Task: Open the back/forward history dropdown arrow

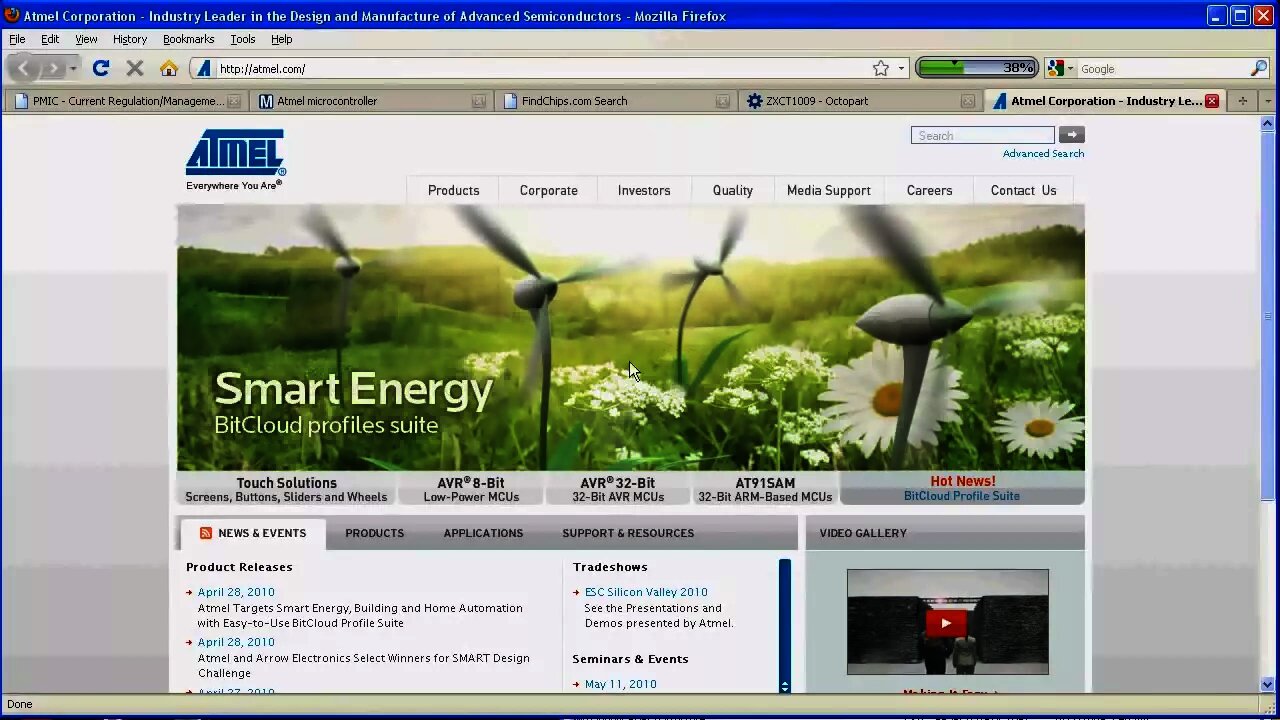Action: (x=73, y=69)
